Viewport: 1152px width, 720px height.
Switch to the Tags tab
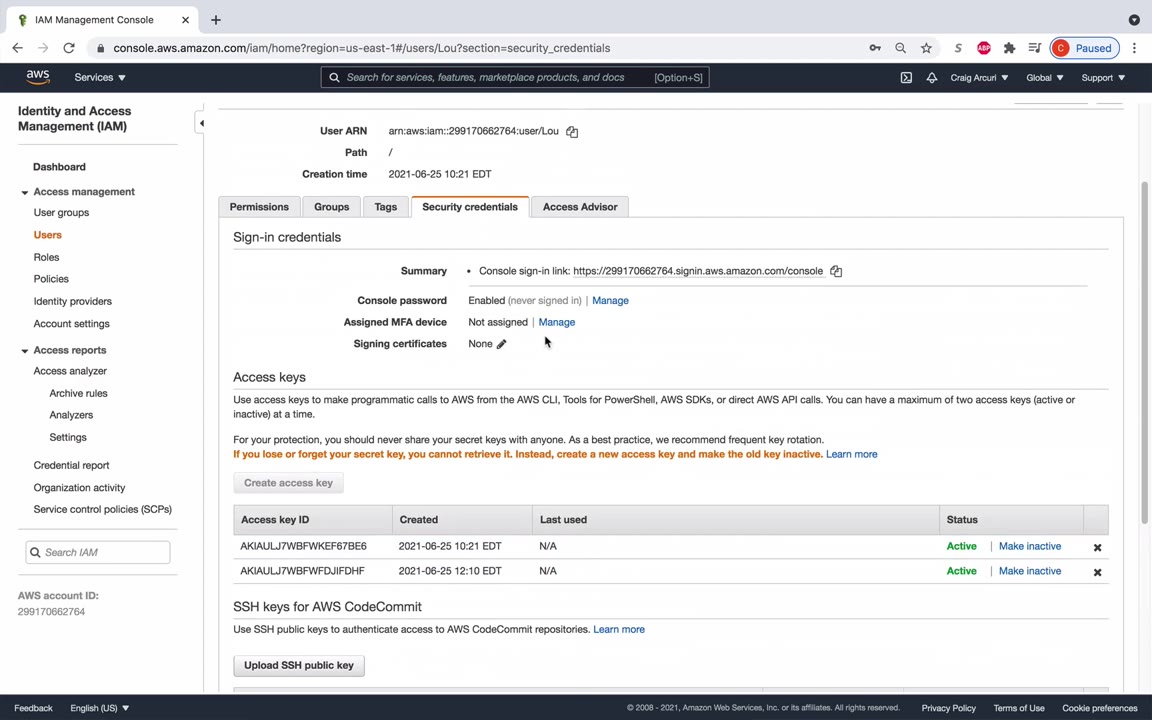[386, 207]
